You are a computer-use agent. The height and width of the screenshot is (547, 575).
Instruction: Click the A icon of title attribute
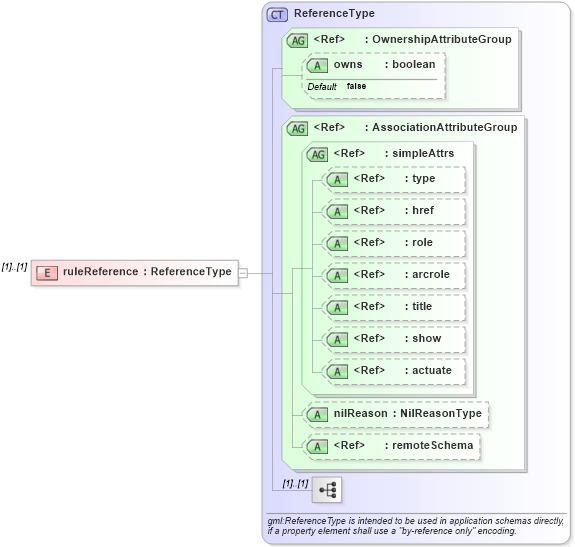[x=337, y=308]
